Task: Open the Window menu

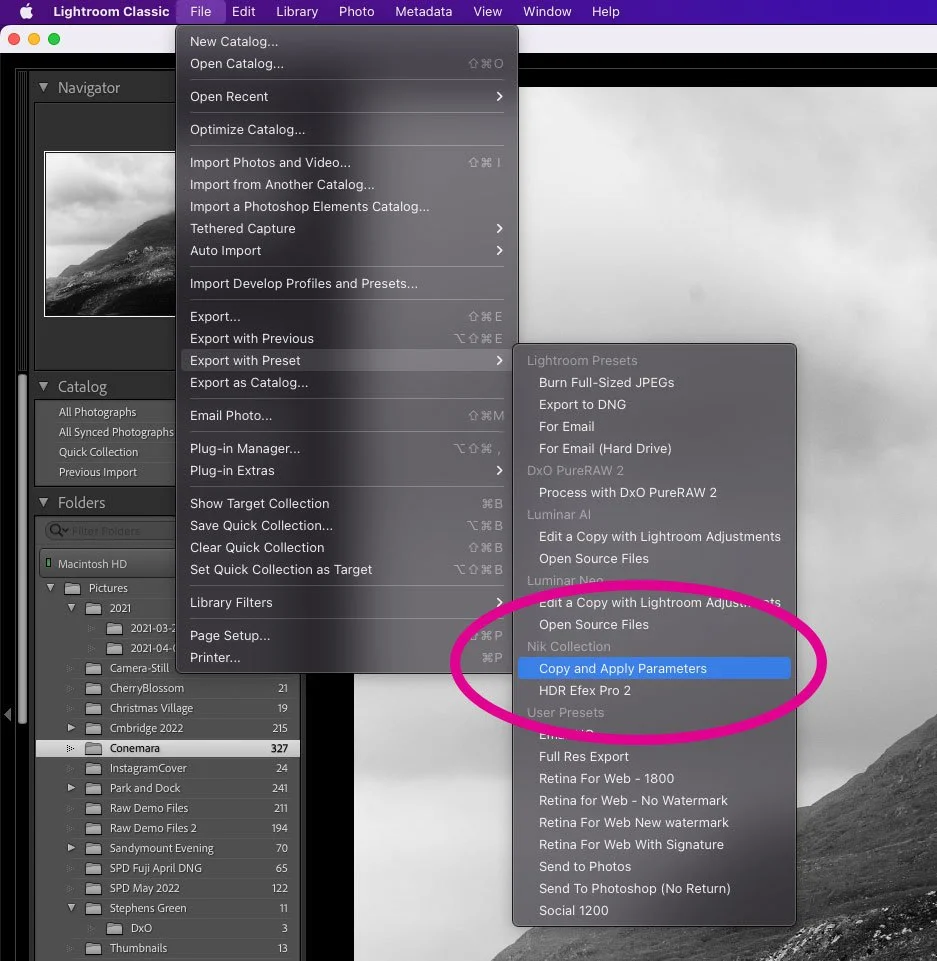Action: click(547, 11)
